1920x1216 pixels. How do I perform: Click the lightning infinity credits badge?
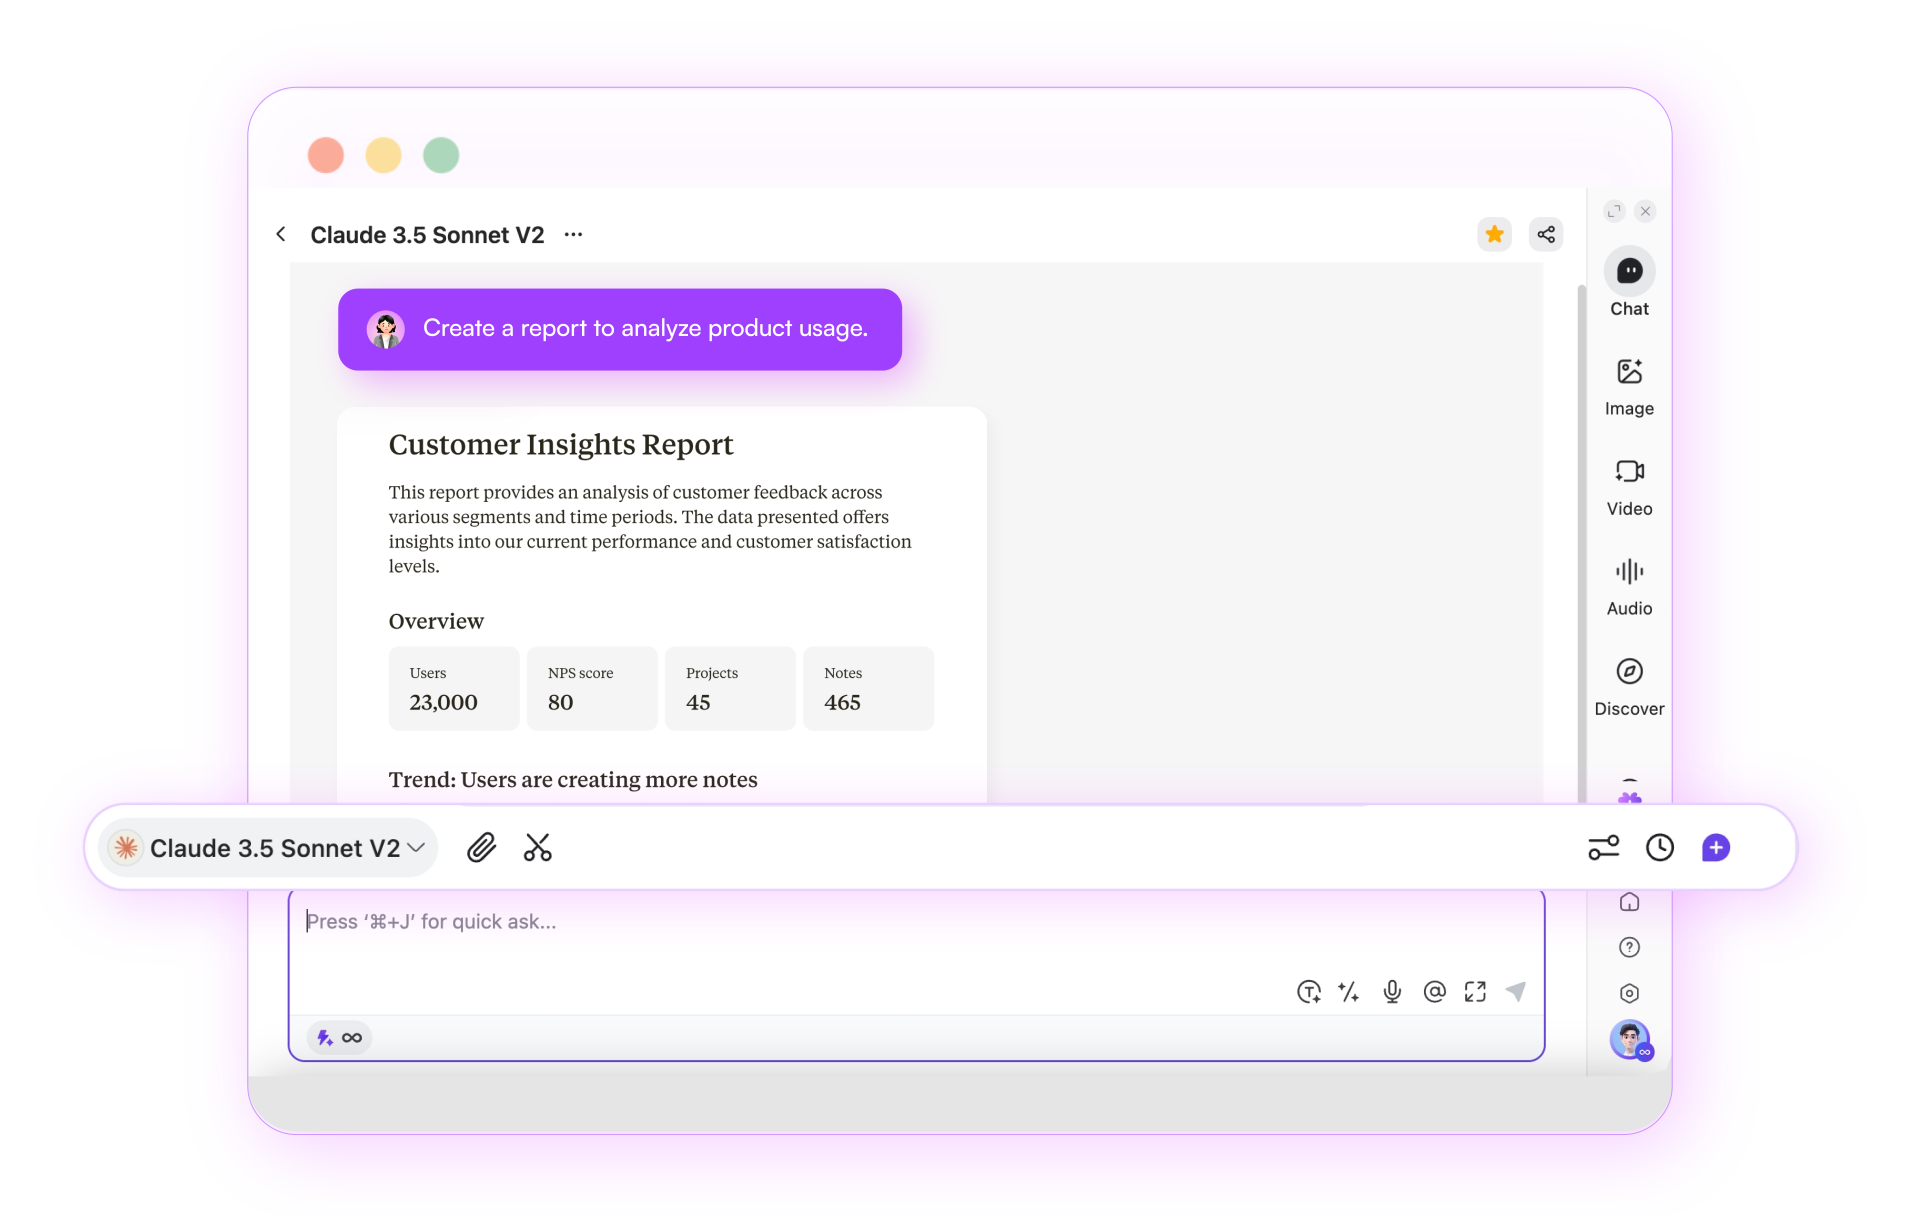pos(340,1038)
